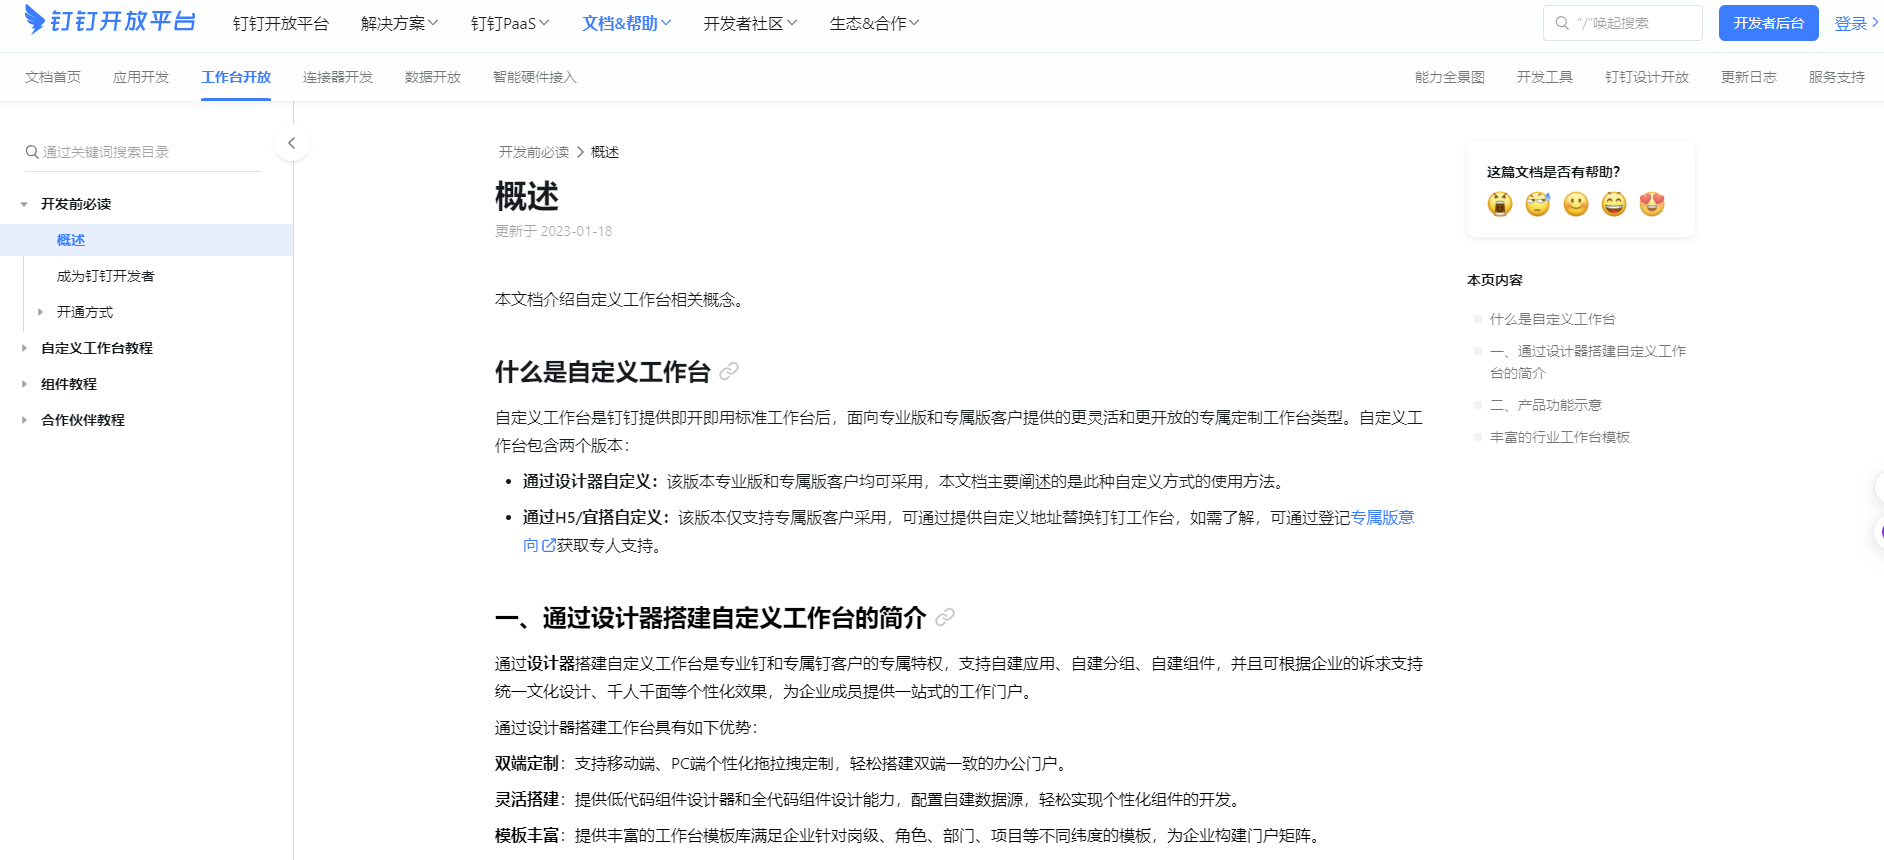Go to 钉钉开放平台 in the top menu
The height and width of the screenshot is (860, 1884).
coord(281,23)
